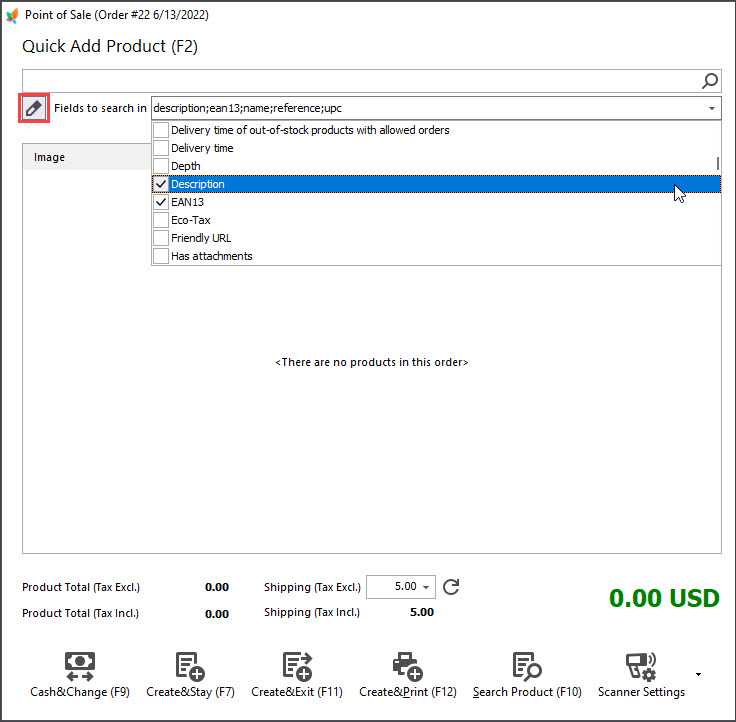Enable the Friendly URL checkbox
Viewport: 736px width, 722px height.
[x=161, y=238]
